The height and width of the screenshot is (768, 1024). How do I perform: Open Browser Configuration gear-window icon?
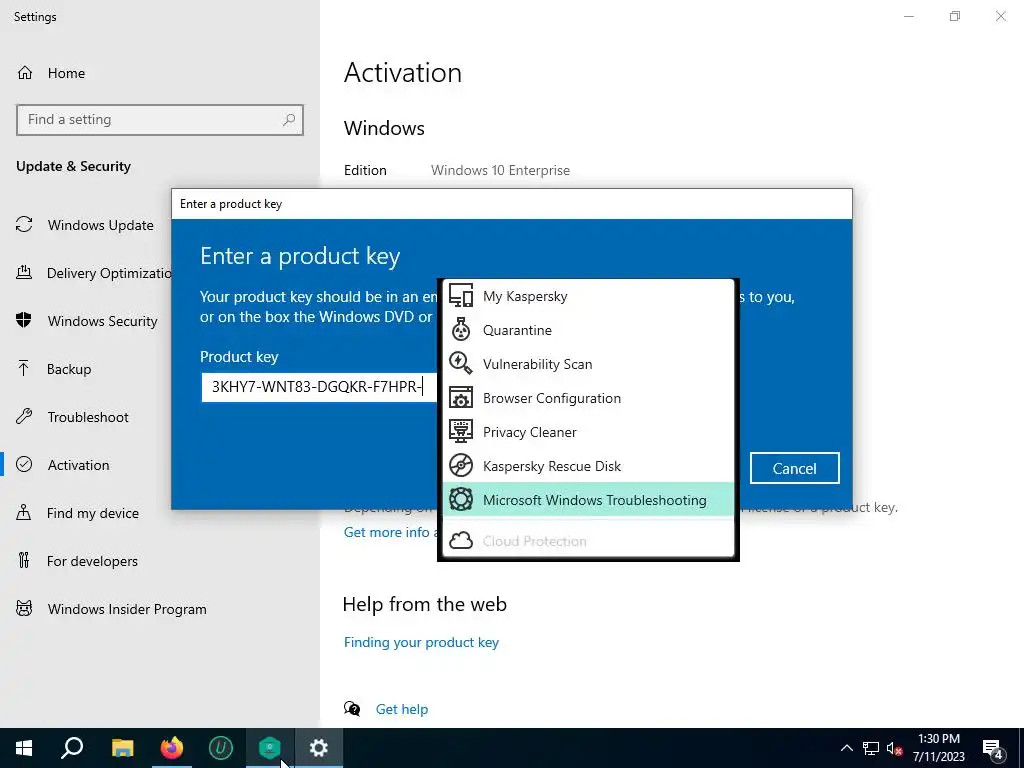click(x=460, y=398)
